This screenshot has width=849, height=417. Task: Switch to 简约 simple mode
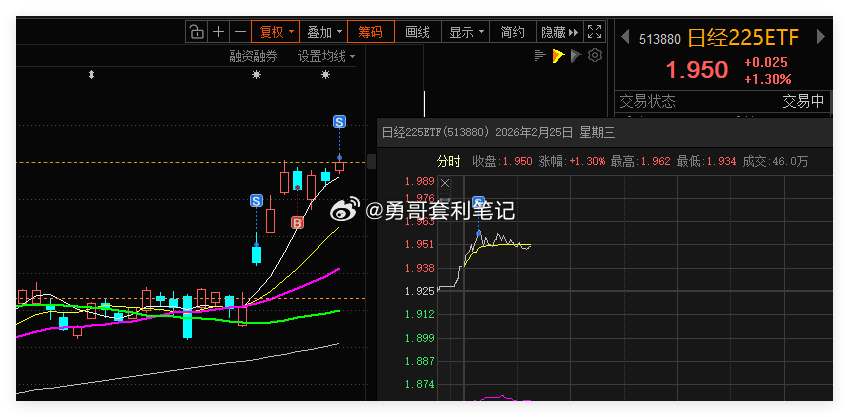pos(512,32)
